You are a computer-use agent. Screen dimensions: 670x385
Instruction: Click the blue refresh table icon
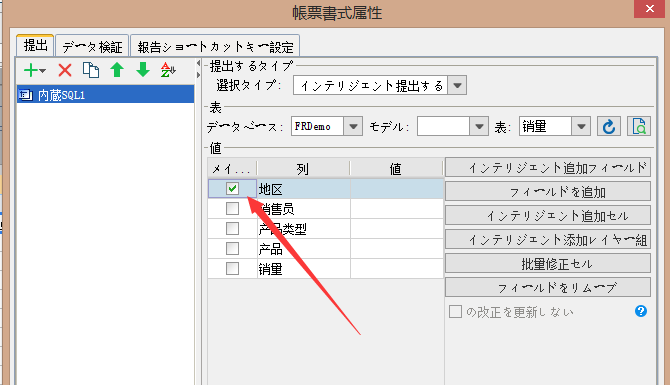tap(608, 126)
